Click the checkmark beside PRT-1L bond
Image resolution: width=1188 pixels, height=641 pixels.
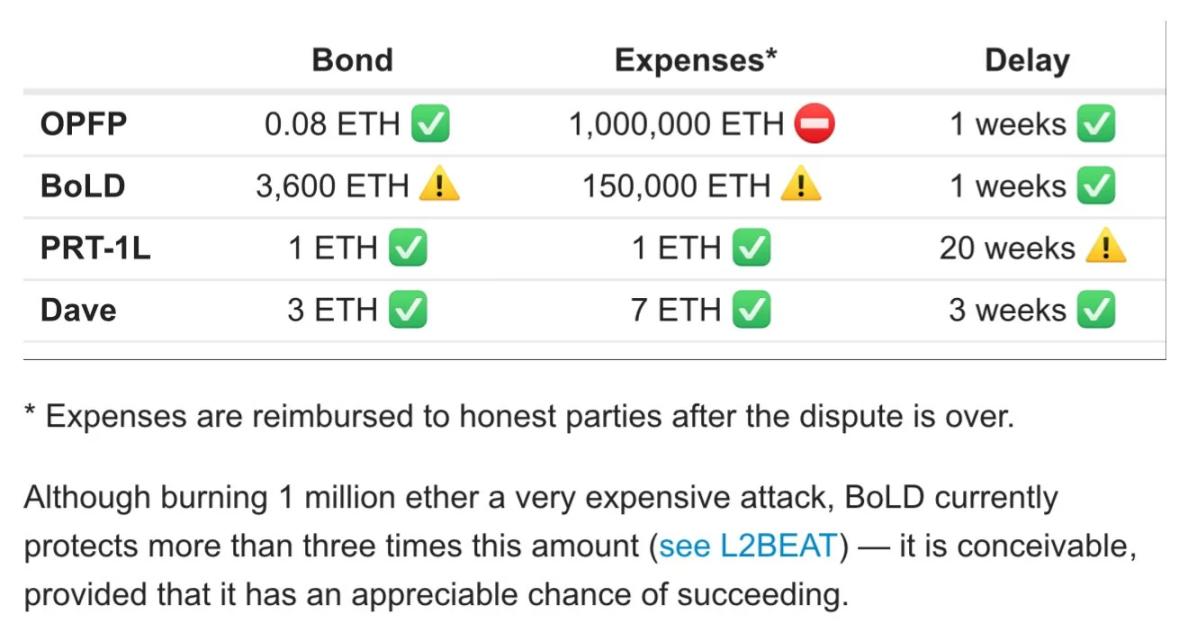pos(408,248)
